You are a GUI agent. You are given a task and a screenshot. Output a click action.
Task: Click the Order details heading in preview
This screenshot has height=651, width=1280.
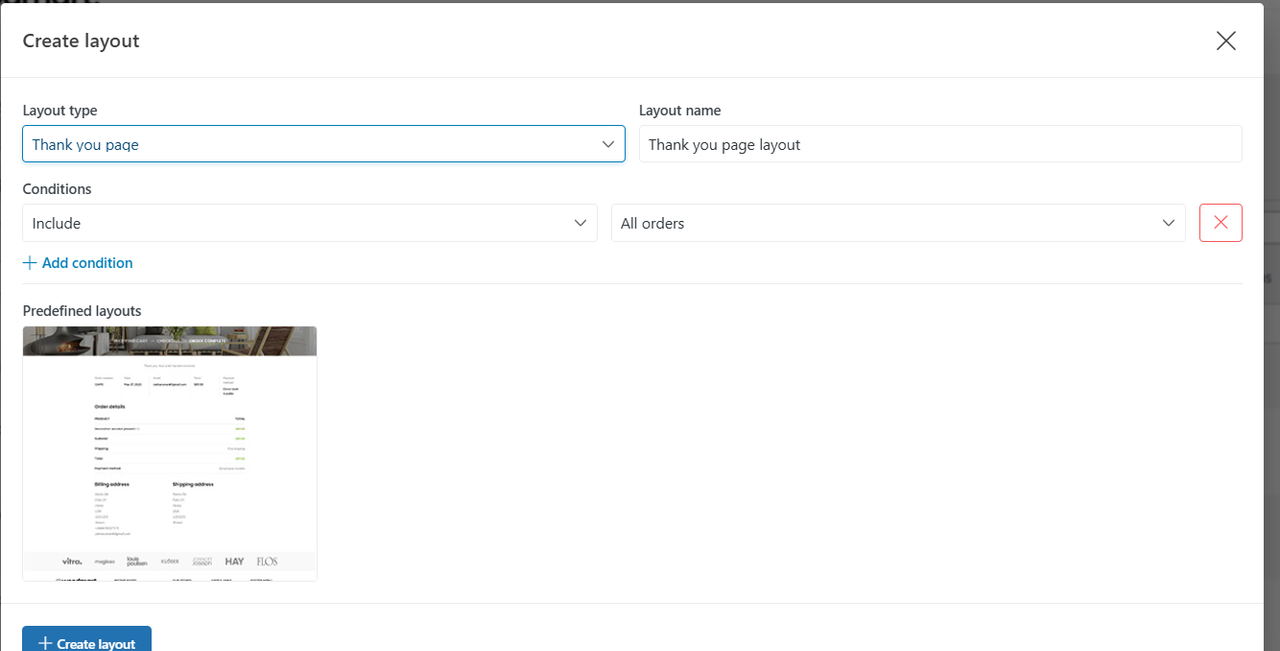coord(110,407)
